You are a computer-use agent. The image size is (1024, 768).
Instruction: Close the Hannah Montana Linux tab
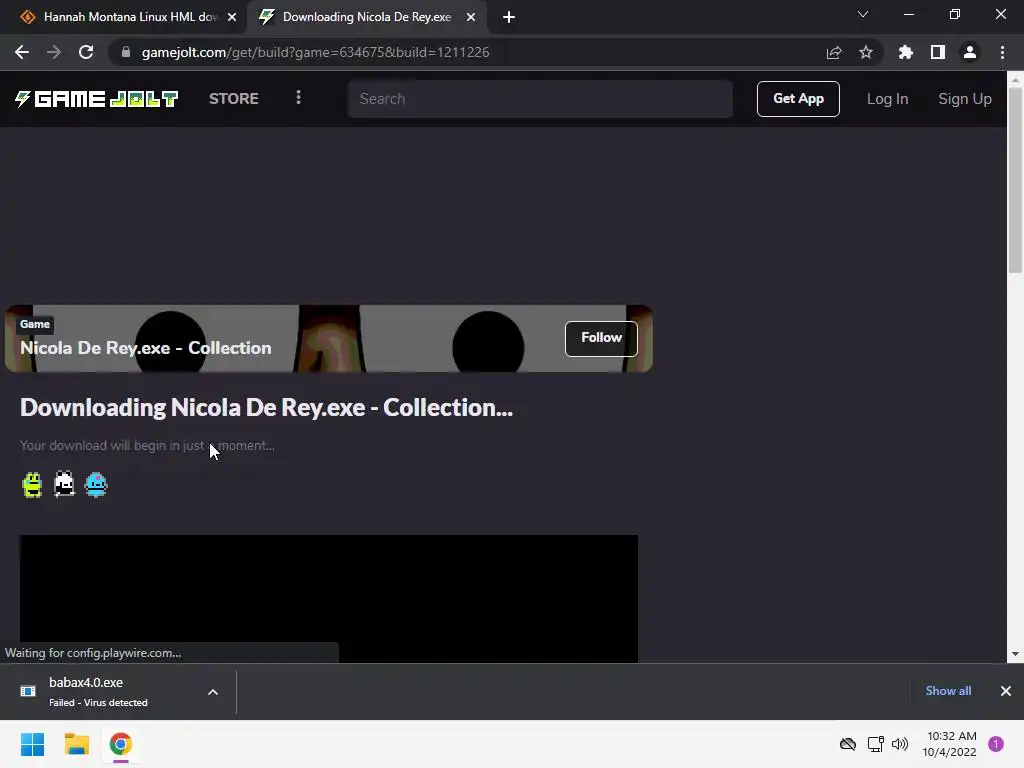pyautogui.click(x=232, y=17)
